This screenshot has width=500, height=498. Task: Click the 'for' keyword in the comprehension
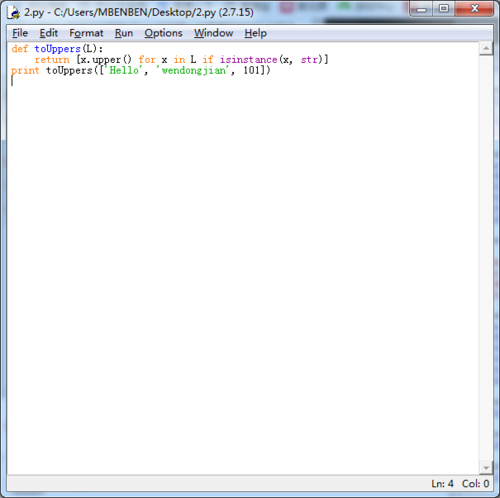pyautogui.click(x=147, y=60)
